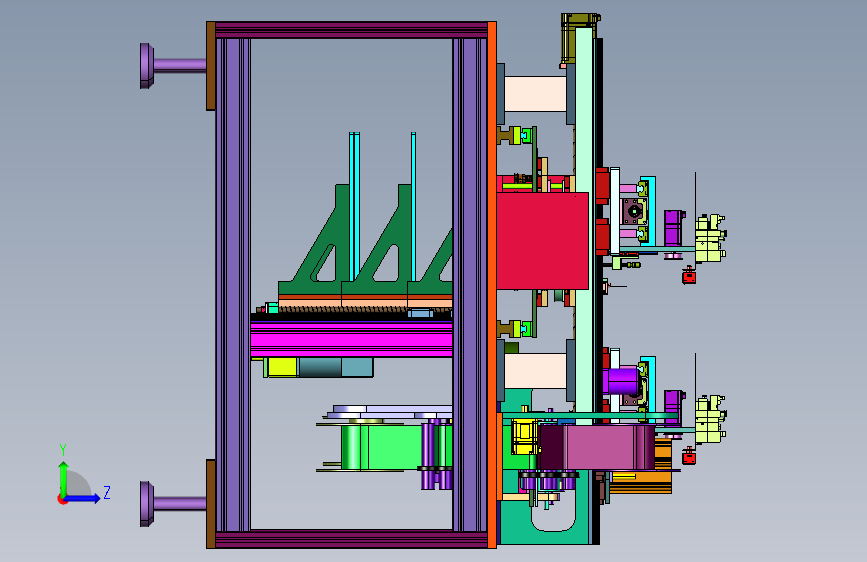
Task: Select the lower-left purple leveling foot
Action: pos(173,503)
